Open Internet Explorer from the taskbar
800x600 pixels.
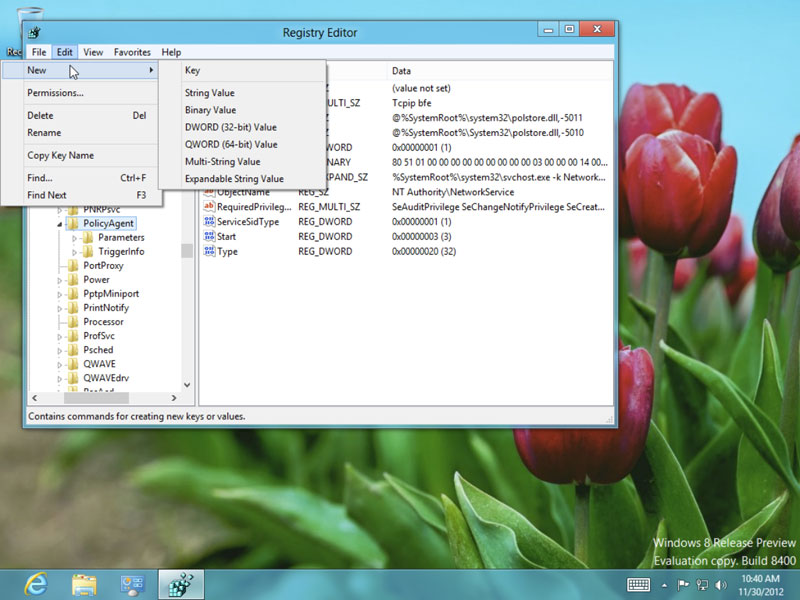(x=36, y=583)
